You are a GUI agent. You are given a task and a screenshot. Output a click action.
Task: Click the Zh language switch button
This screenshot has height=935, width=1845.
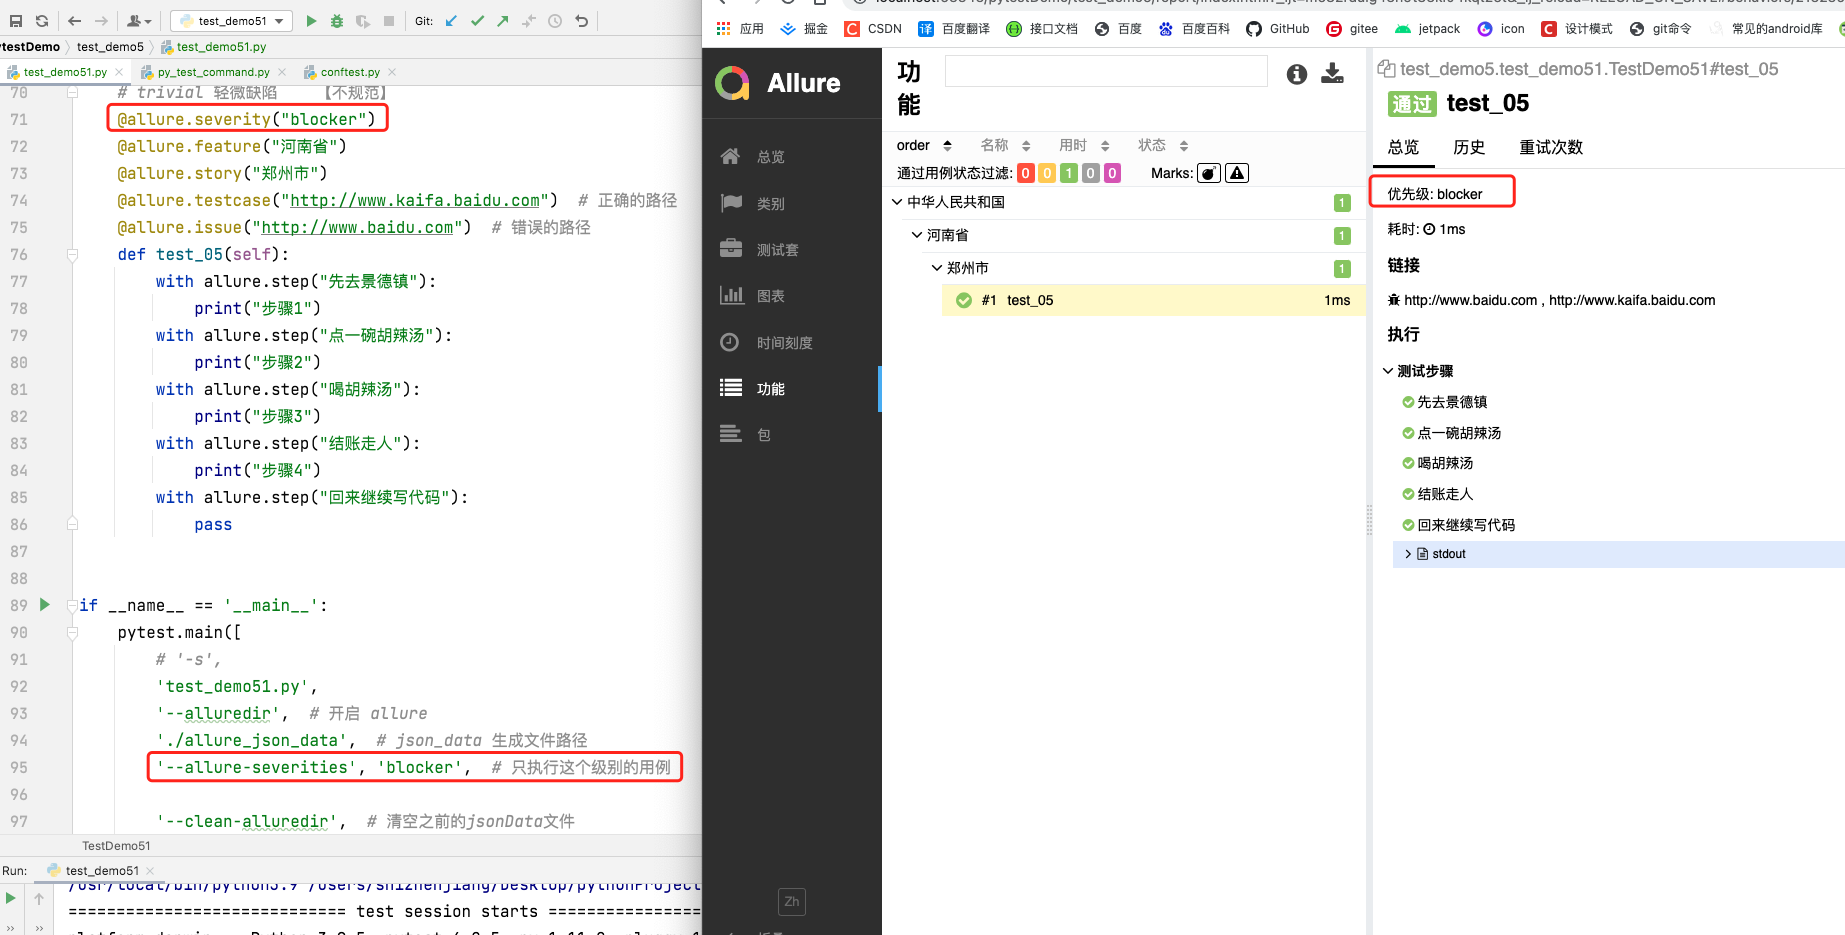coord(791,901)
